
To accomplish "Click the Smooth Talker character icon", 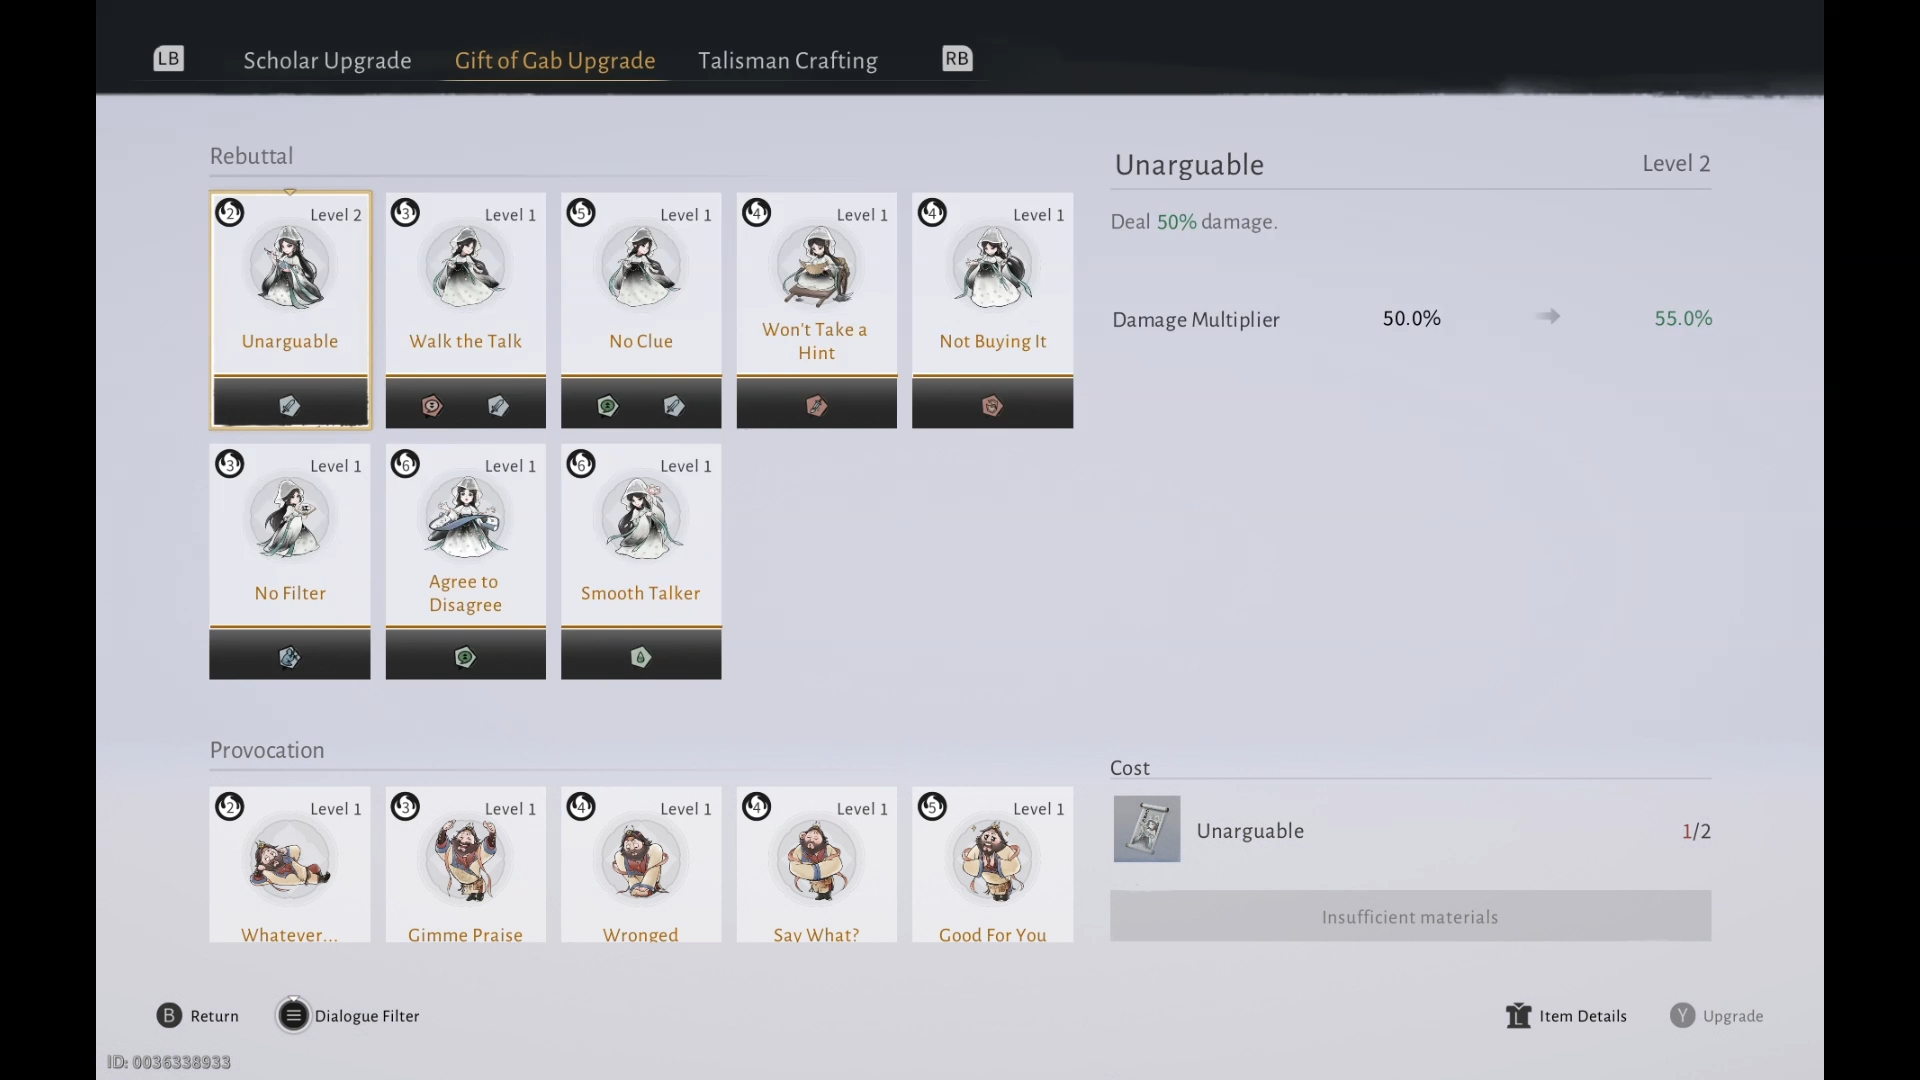I will [641, 518].
